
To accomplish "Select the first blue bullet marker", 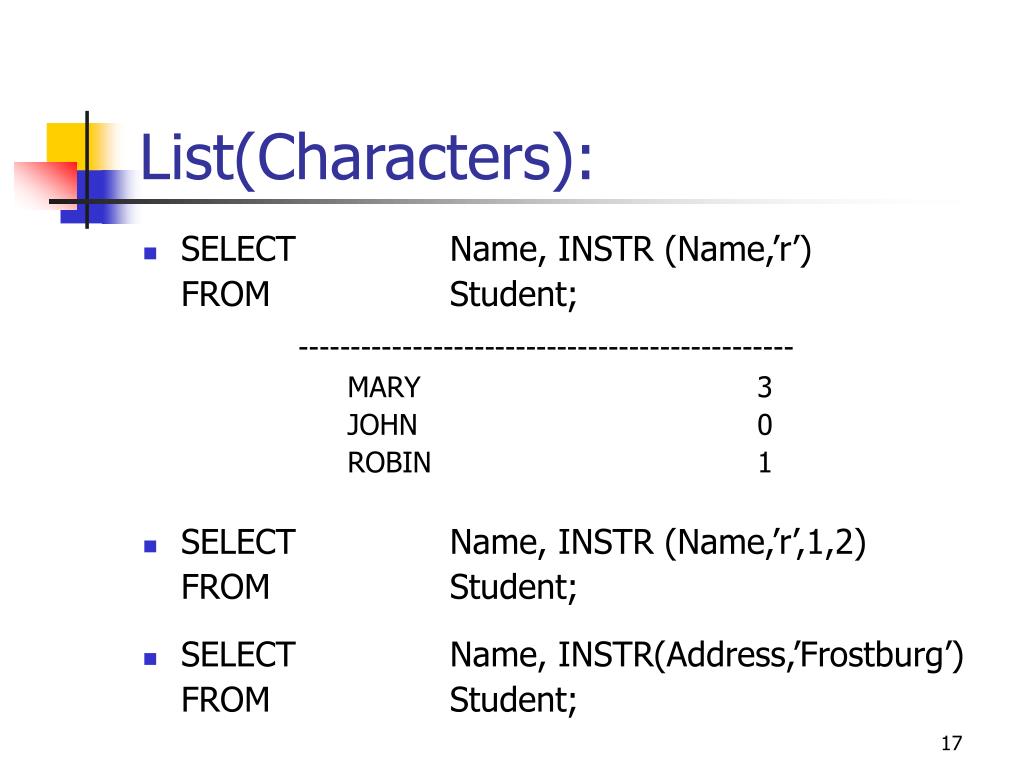I will [150, 253].
